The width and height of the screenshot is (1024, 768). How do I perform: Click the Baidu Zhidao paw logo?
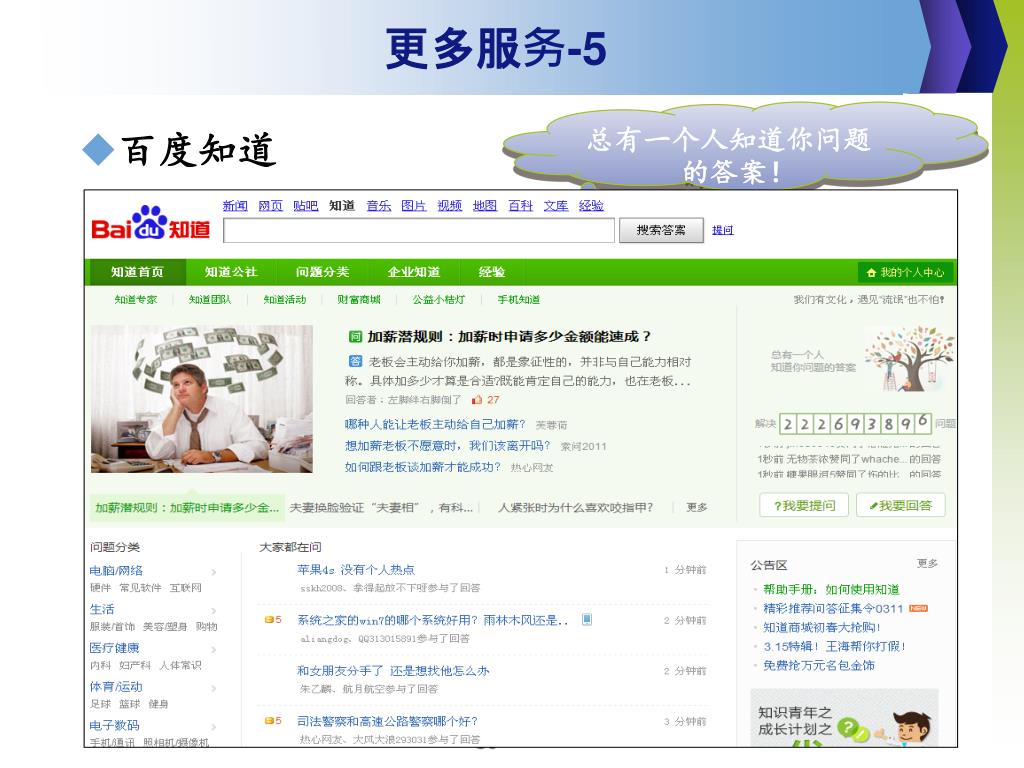150,223
